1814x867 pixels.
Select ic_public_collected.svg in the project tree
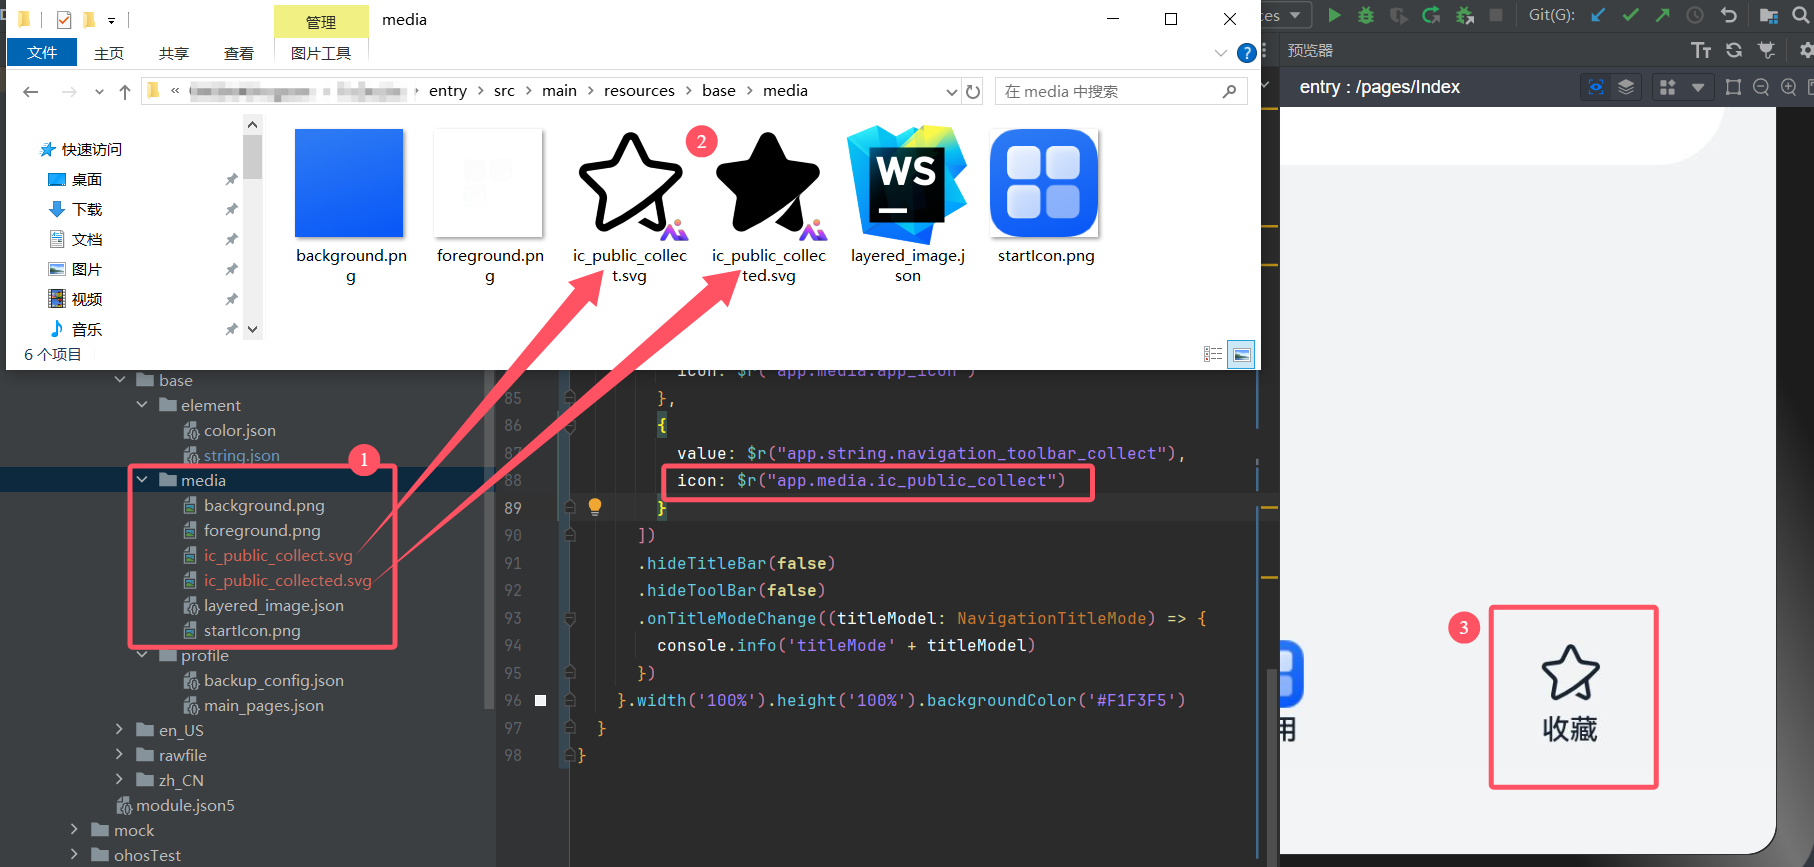[x=288, y=580]
